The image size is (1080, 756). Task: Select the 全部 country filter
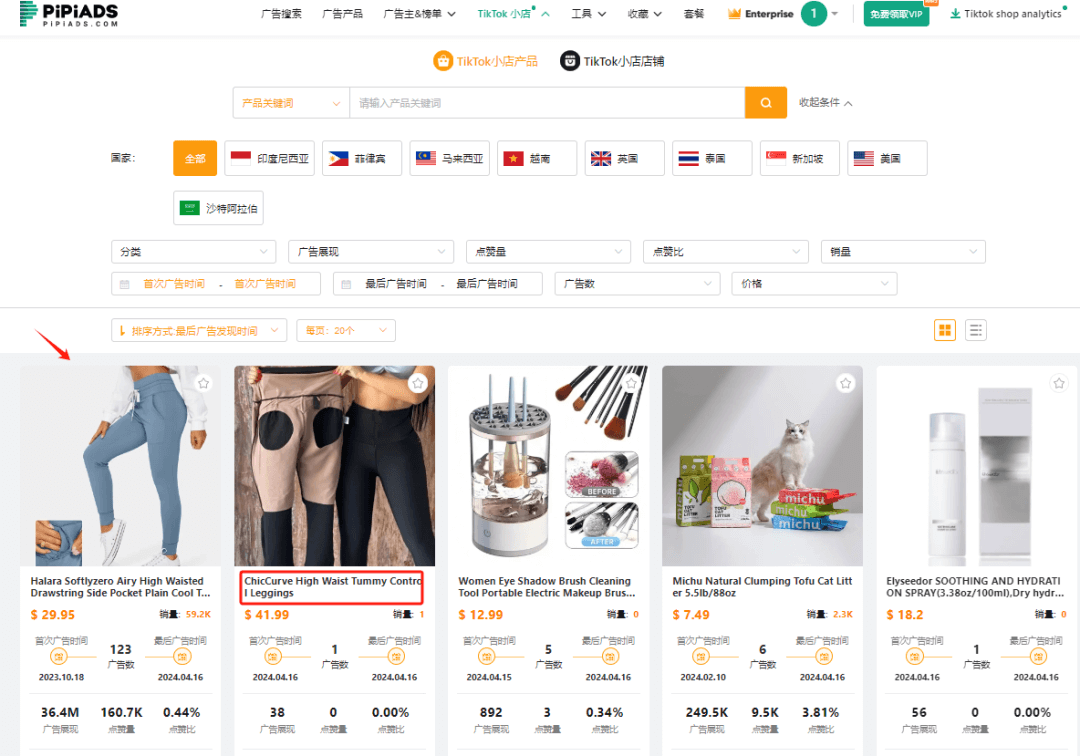pos(195,158)
